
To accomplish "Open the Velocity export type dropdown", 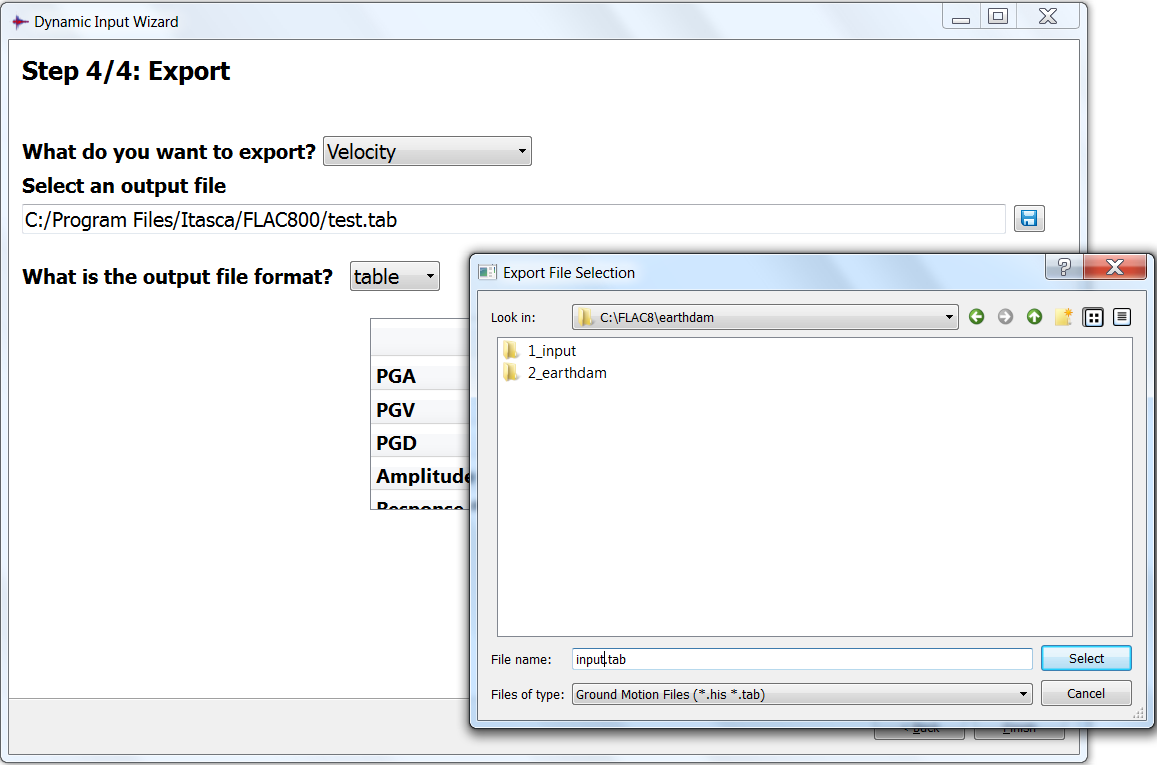I will point(427,152).
